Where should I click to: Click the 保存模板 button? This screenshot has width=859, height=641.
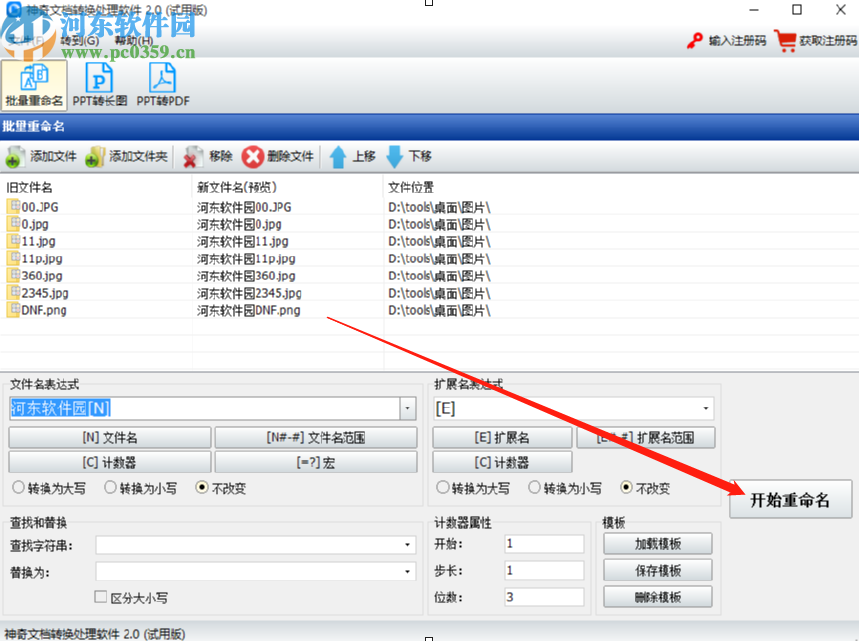(657, 570)
